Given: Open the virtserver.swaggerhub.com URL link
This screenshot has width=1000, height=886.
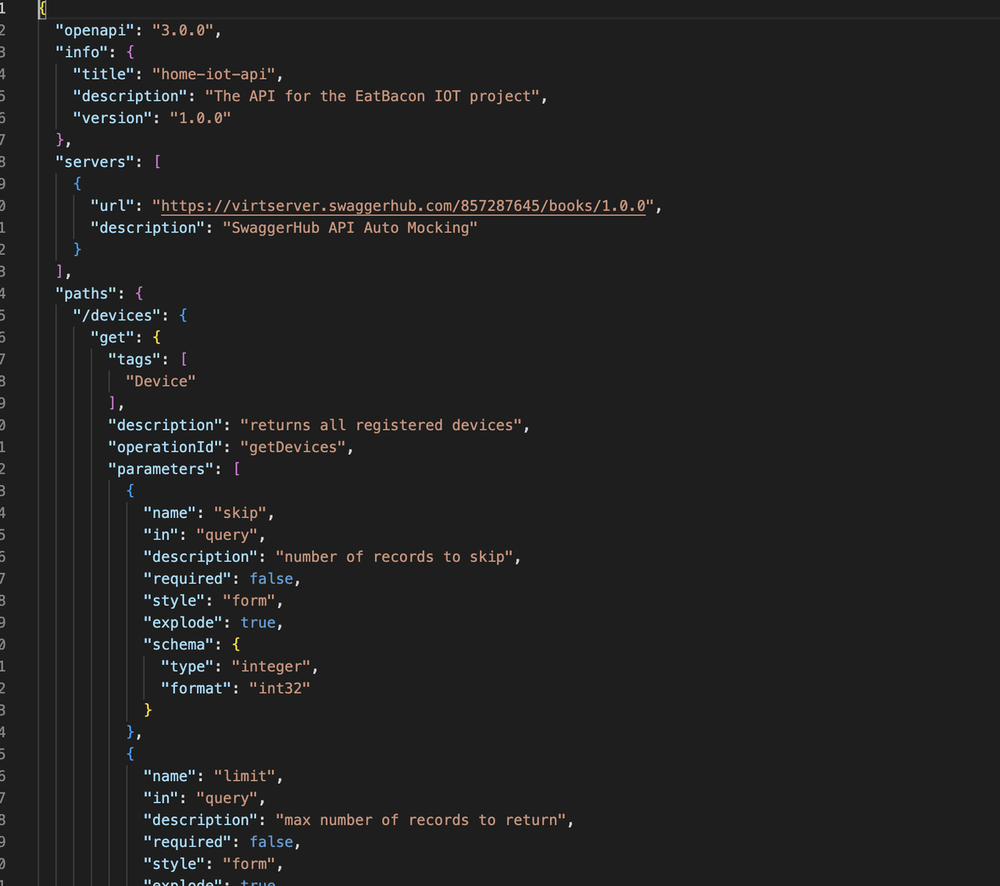Looking at the screenshot, I should click(406, 206).
